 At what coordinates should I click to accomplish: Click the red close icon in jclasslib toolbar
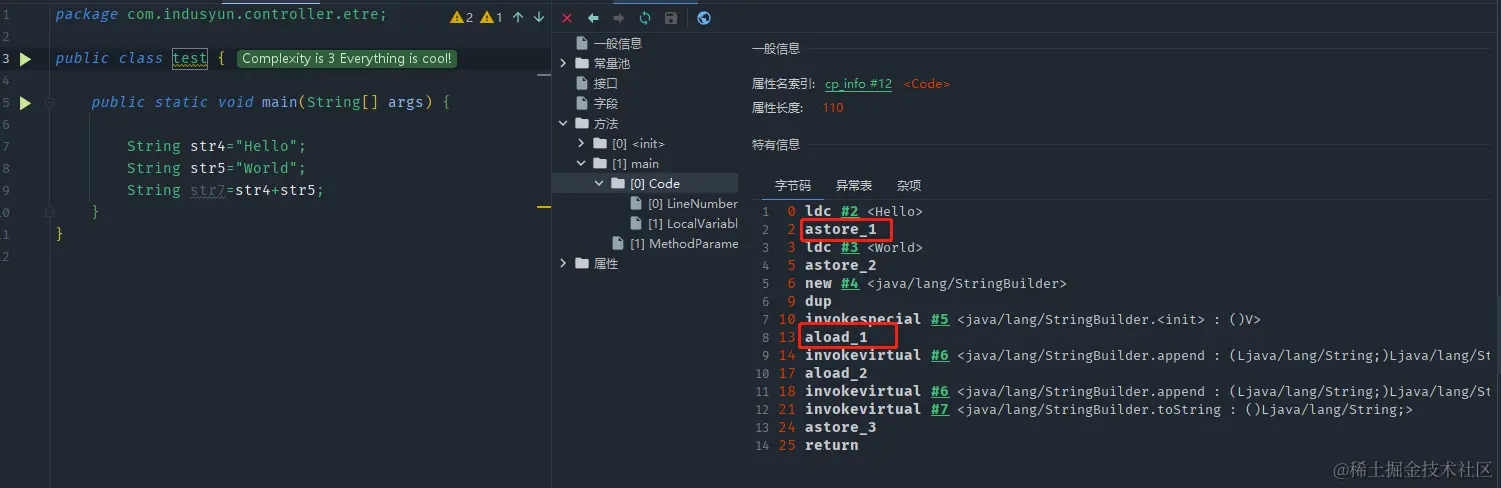567,18
